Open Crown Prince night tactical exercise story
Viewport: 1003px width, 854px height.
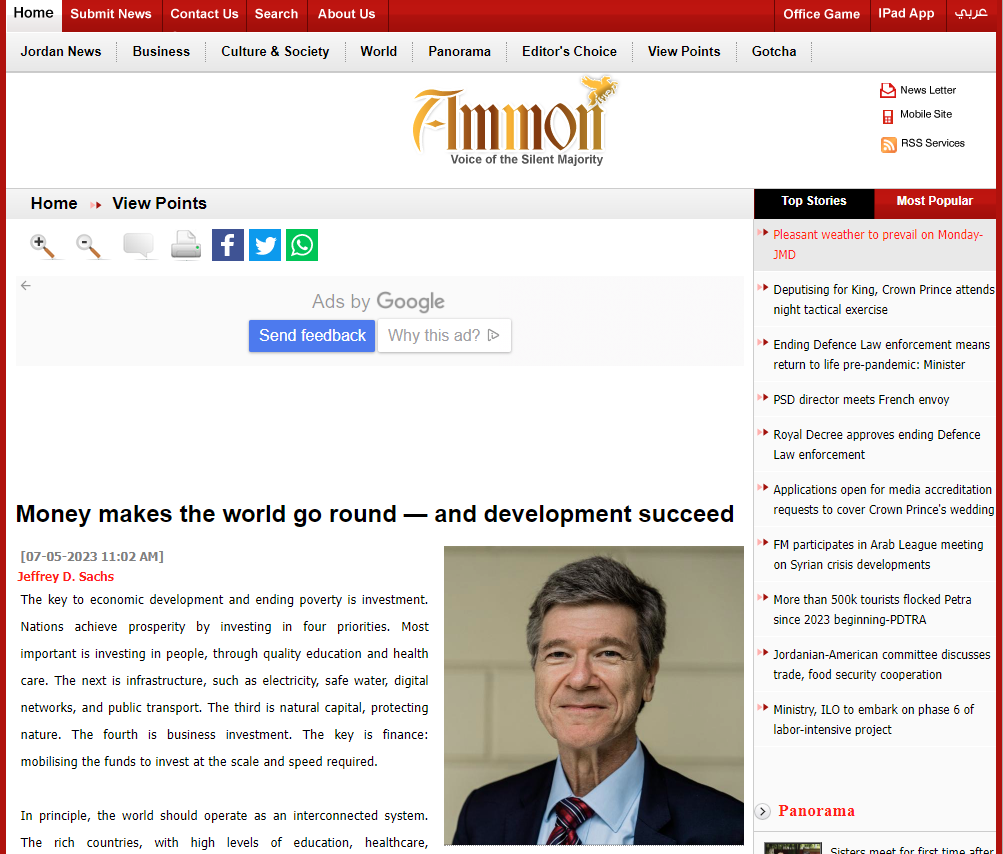(883, 299)
